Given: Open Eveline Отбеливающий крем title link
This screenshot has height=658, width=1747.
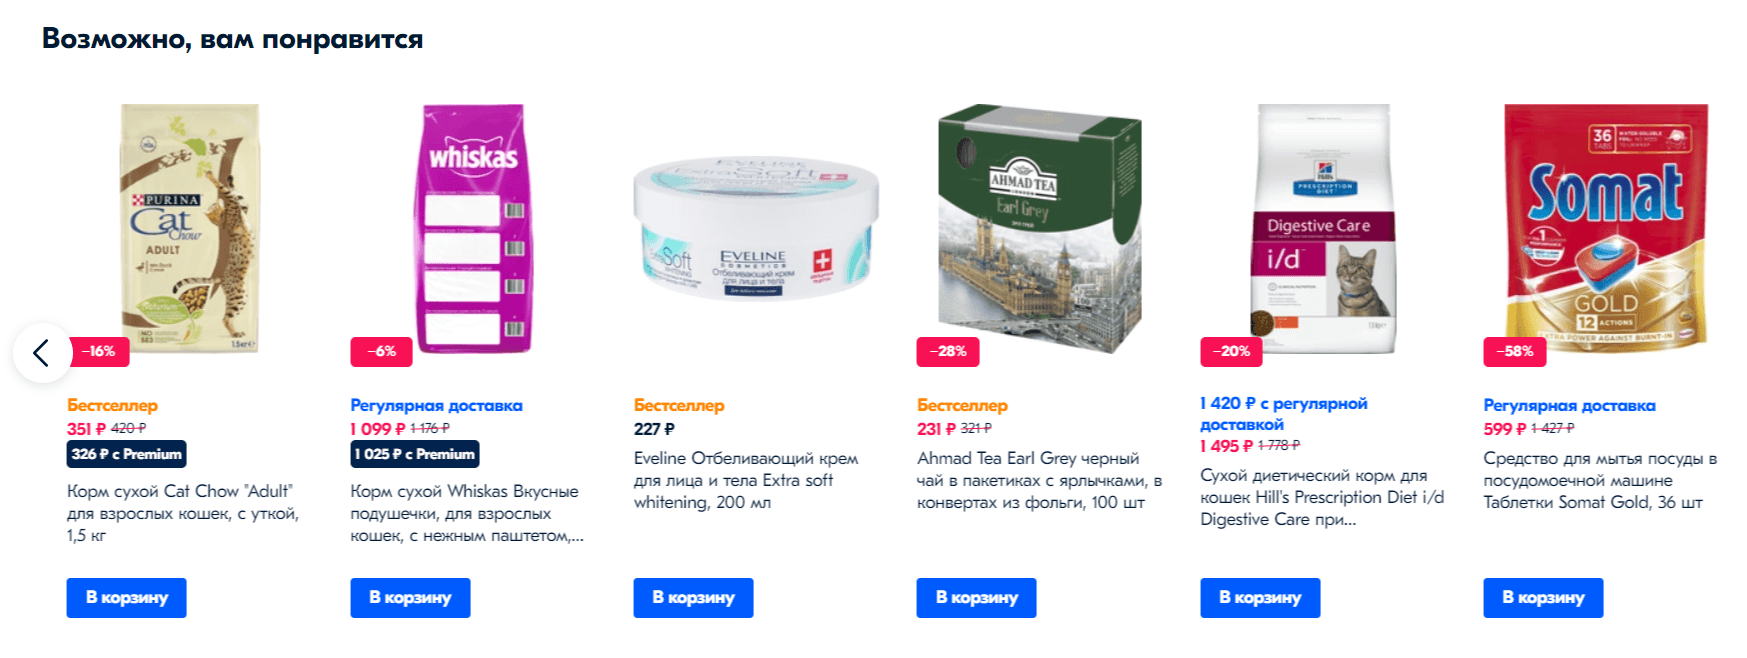Looking at the screenshot, I should (x=746, y=480).
